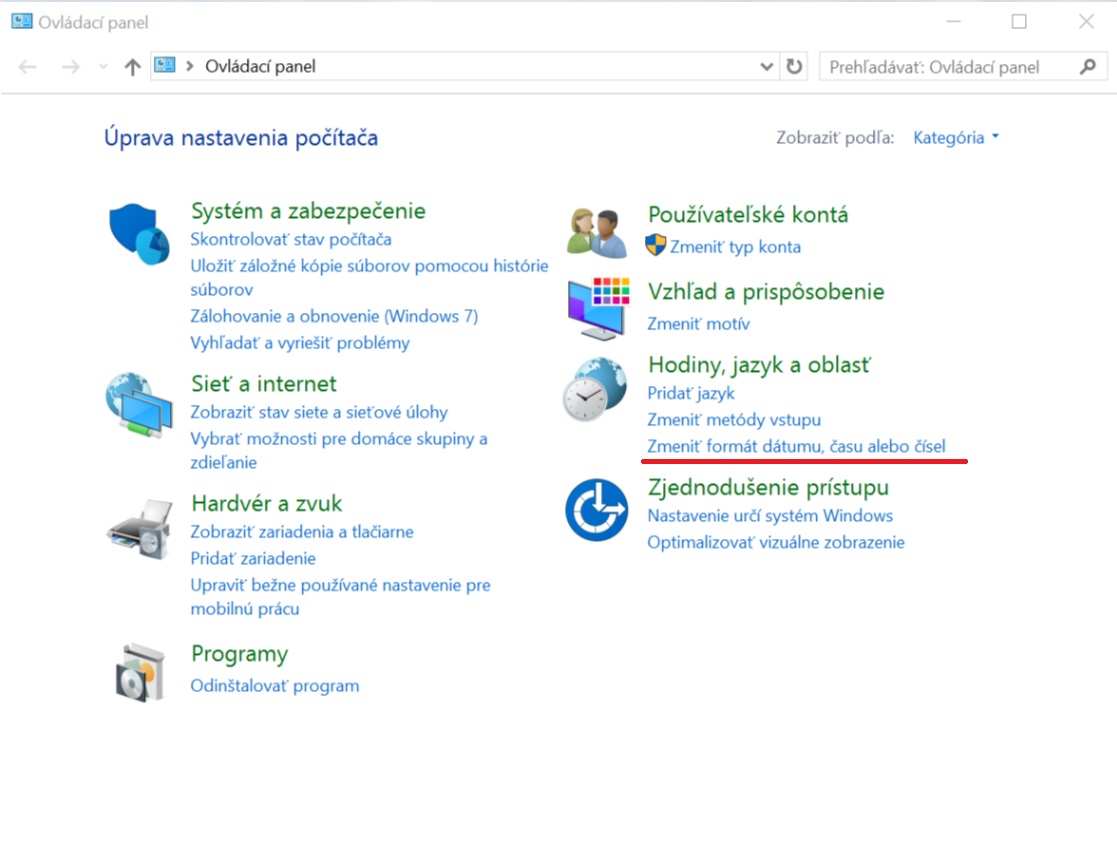This screenshot has width=1117, height=844.
Task: Click Zmeniť motív link
Action: click(x=698, y=323)
